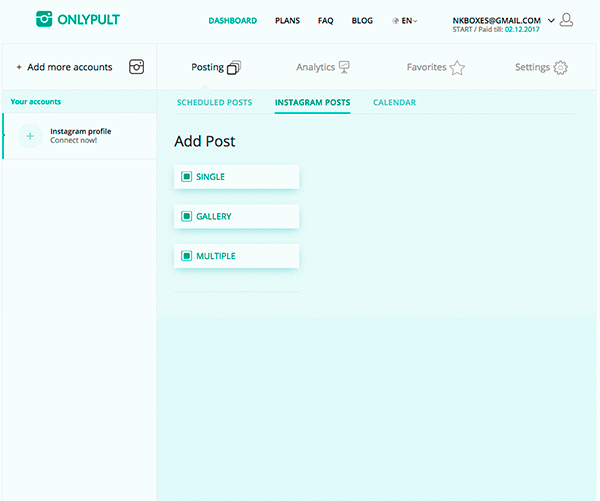Click the ONLYPULT logo text
The image size is (600, 501).
[x=88, y=19]
